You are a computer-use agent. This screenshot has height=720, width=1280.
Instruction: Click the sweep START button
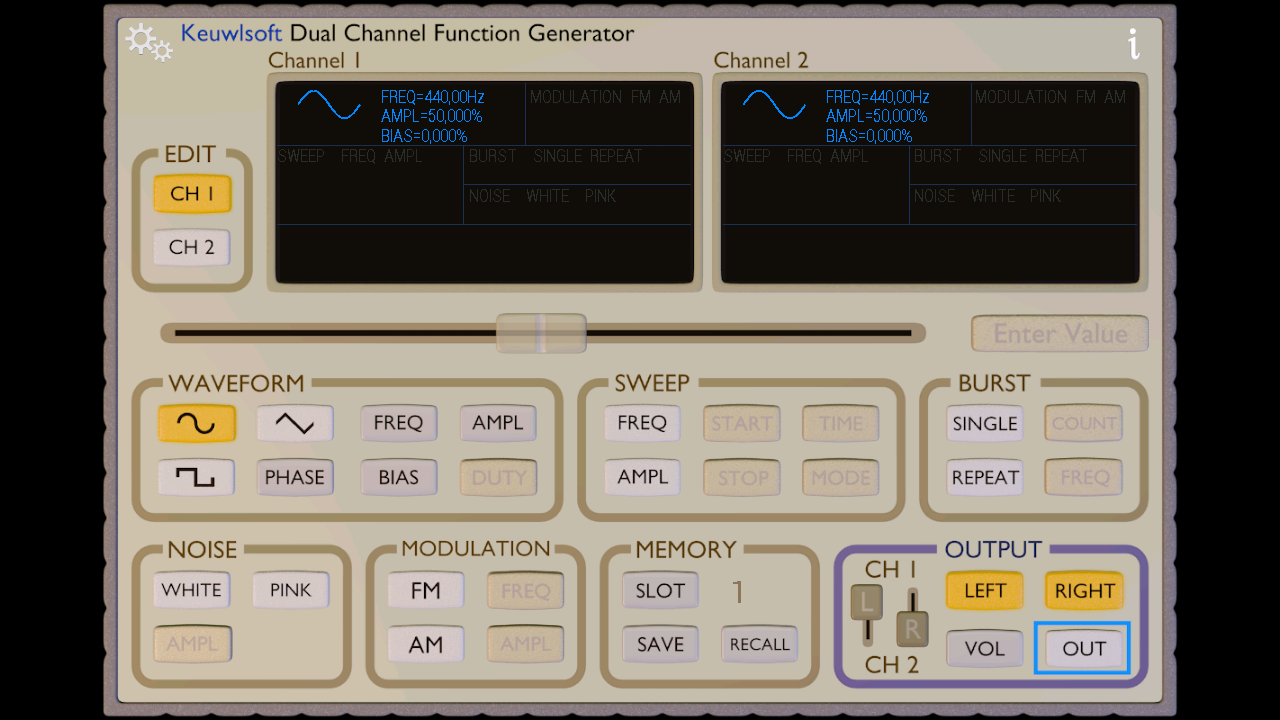[742, 423]
